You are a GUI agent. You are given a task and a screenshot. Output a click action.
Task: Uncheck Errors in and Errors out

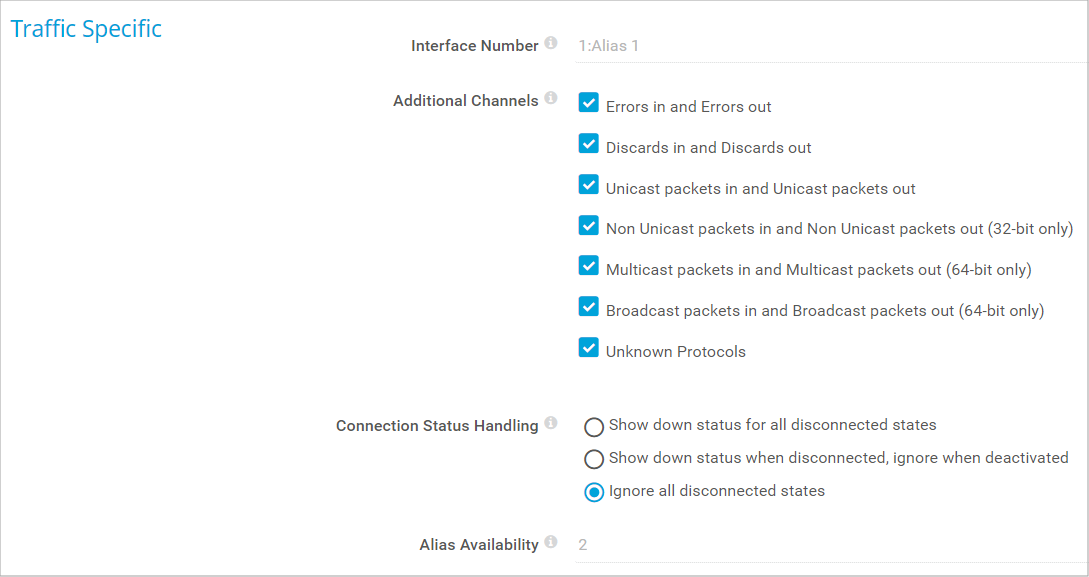(x=589, y=103)
